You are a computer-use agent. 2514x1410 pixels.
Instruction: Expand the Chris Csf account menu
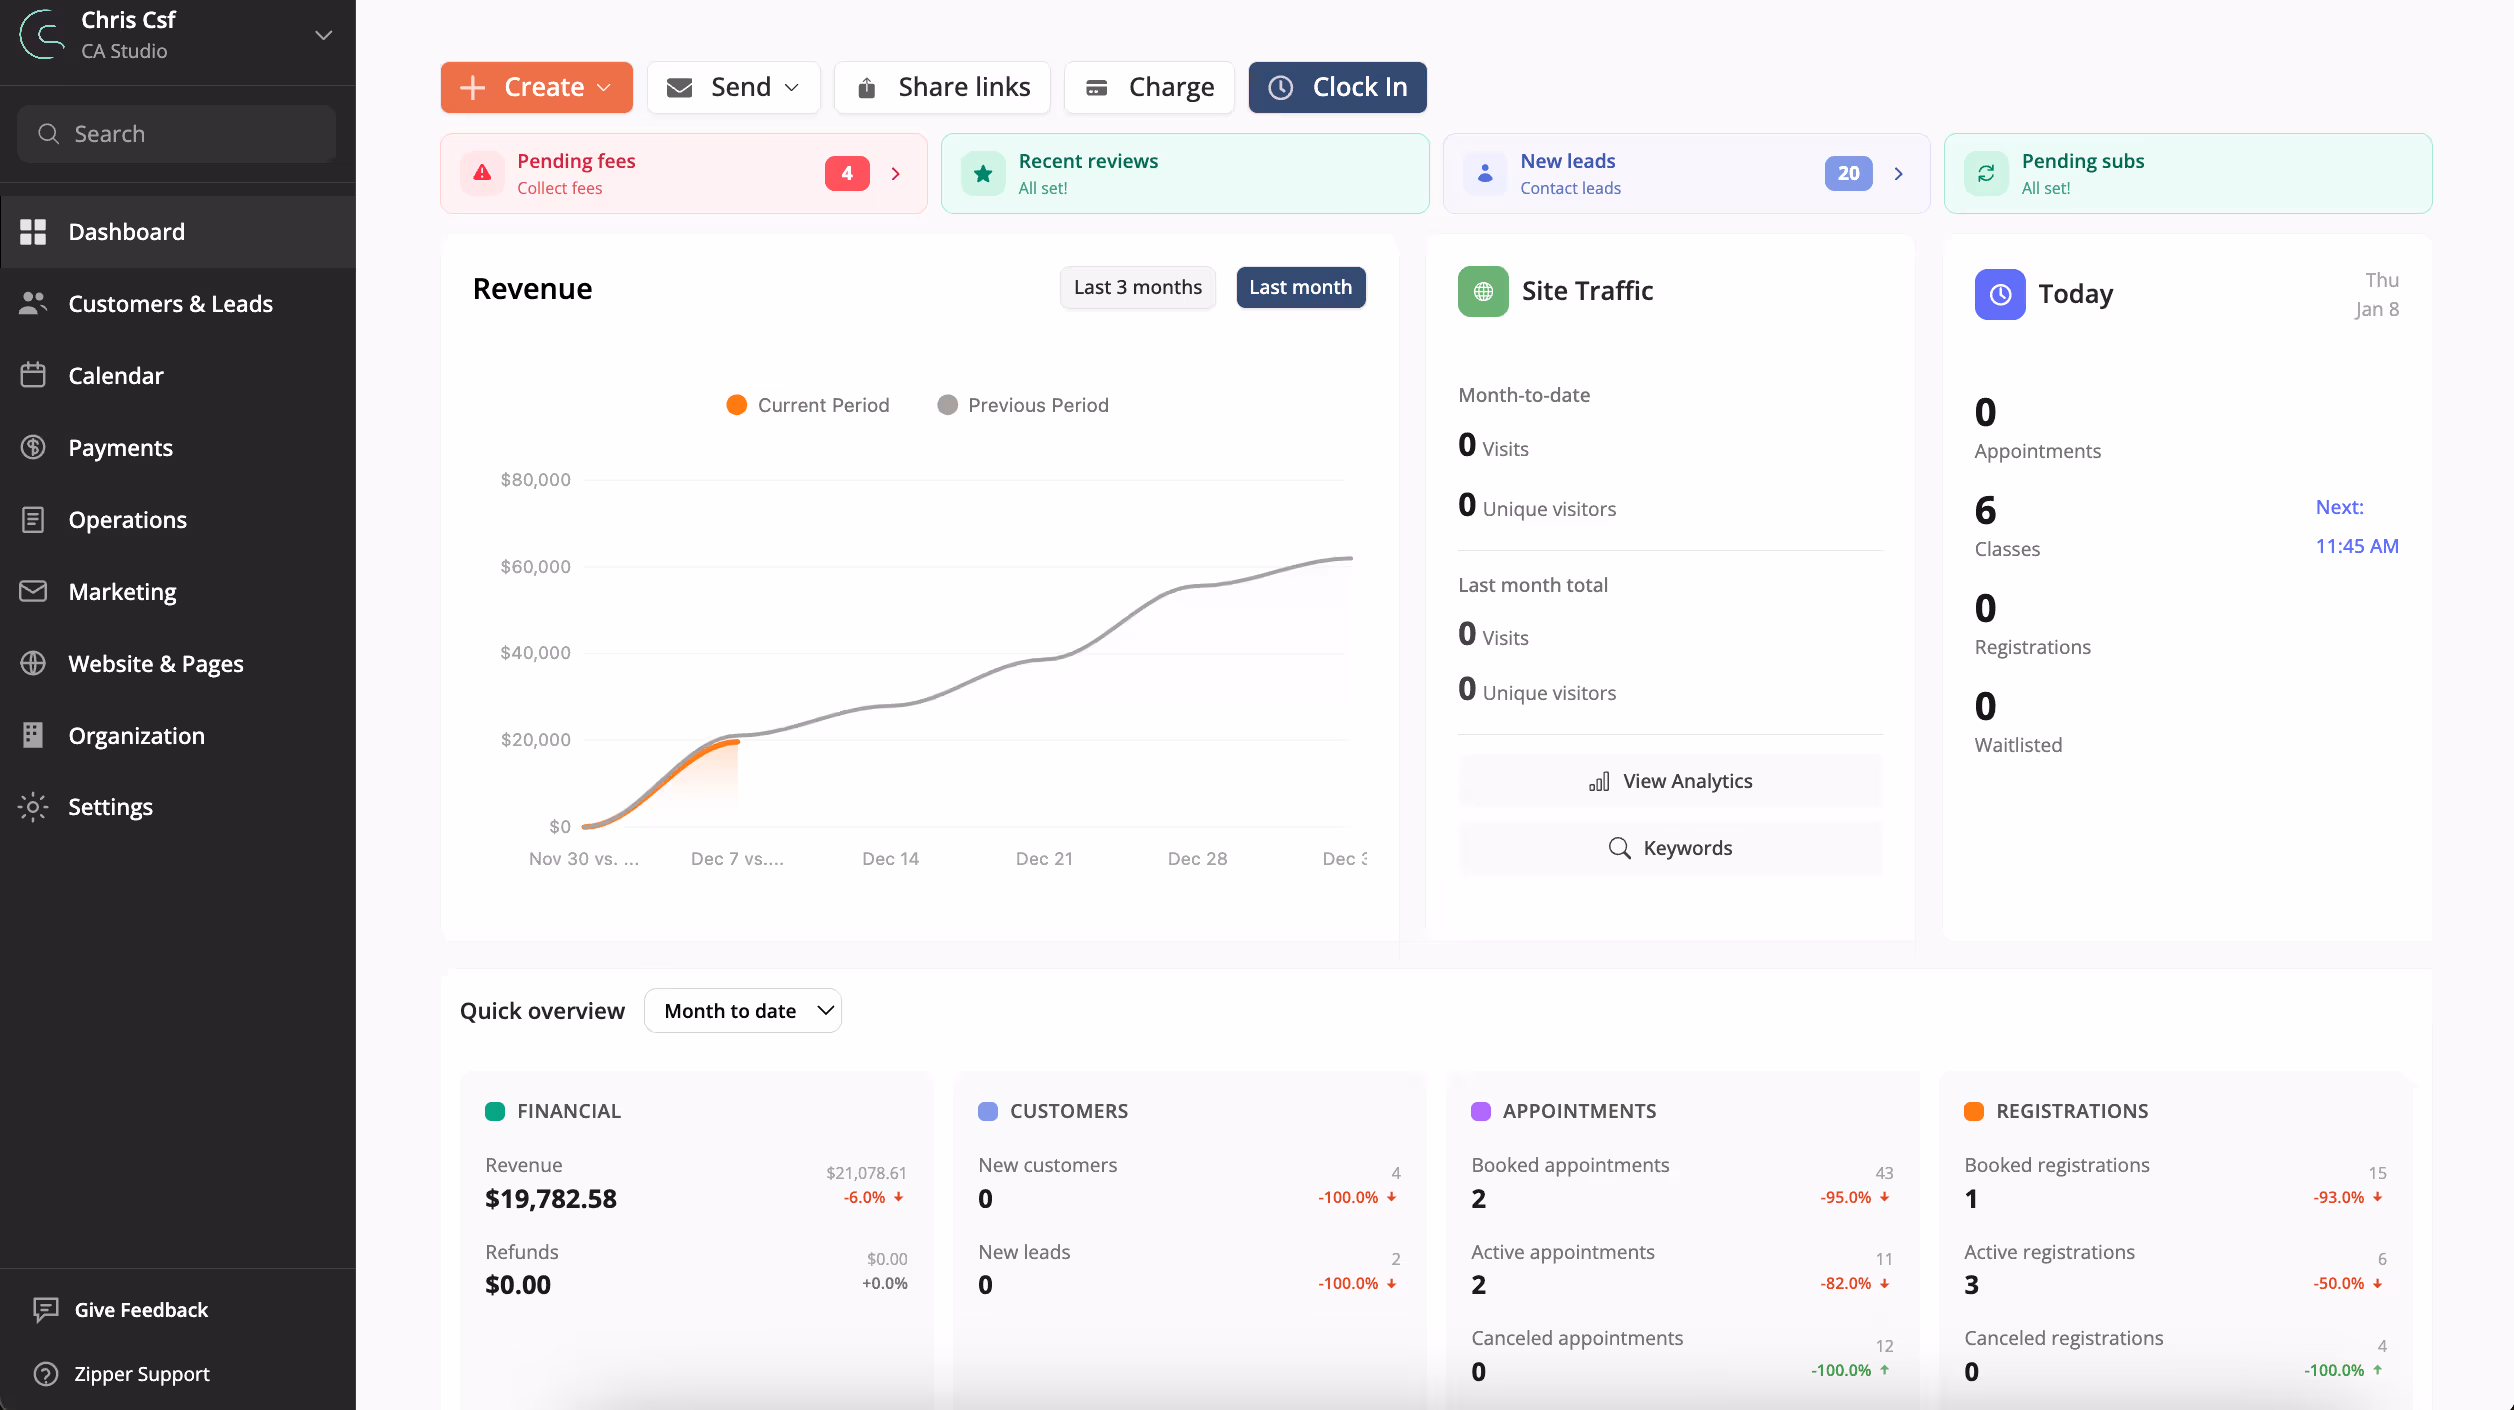[321, 34]
